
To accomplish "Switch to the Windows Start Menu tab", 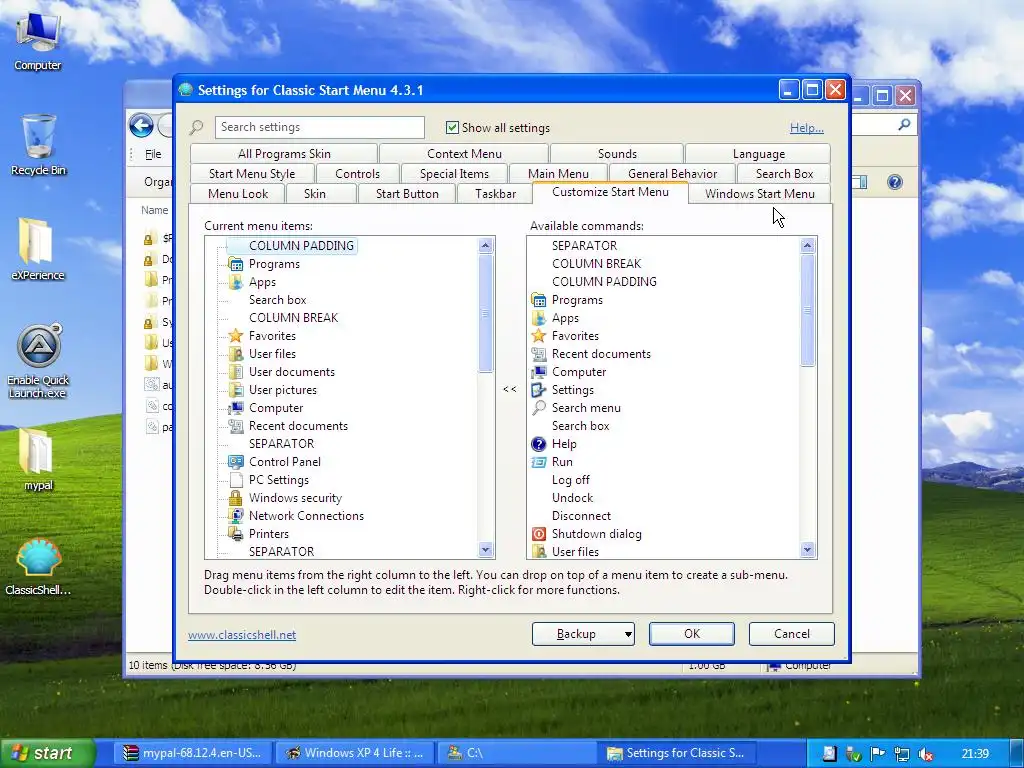I will pos(760,193).
